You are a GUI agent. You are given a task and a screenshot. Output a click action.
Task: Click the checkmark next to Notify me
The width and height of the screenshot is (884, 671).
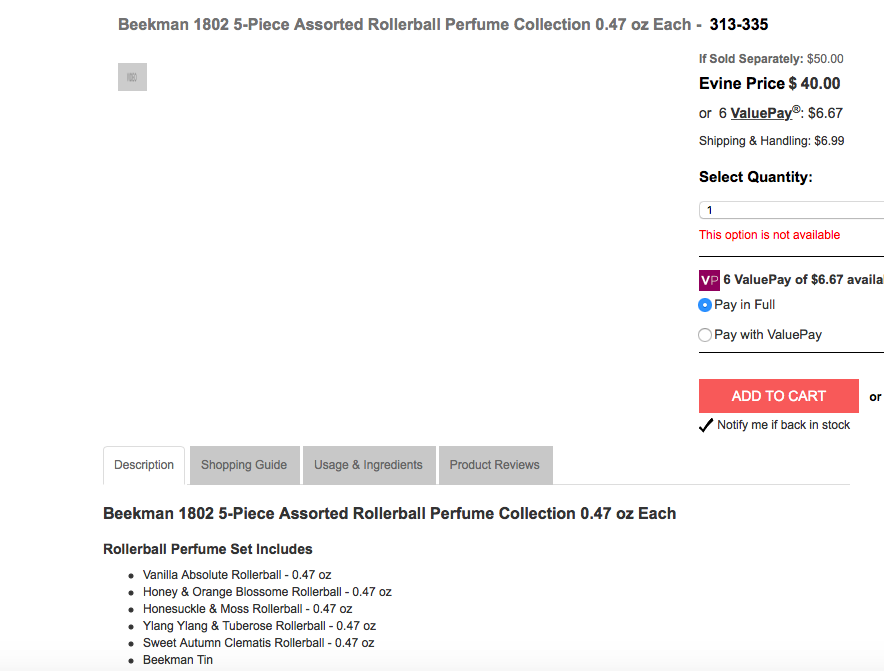(706, 425)
